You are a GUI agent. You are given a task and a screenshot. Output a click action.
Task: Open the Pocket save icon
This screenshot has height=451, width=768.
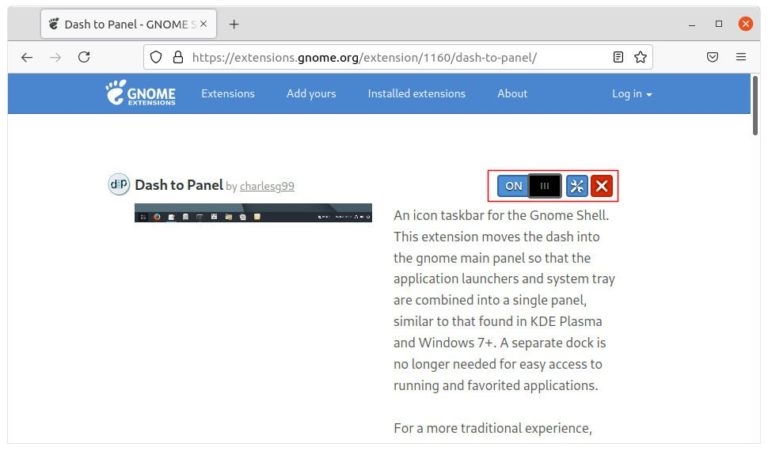(x=712, y=57)
